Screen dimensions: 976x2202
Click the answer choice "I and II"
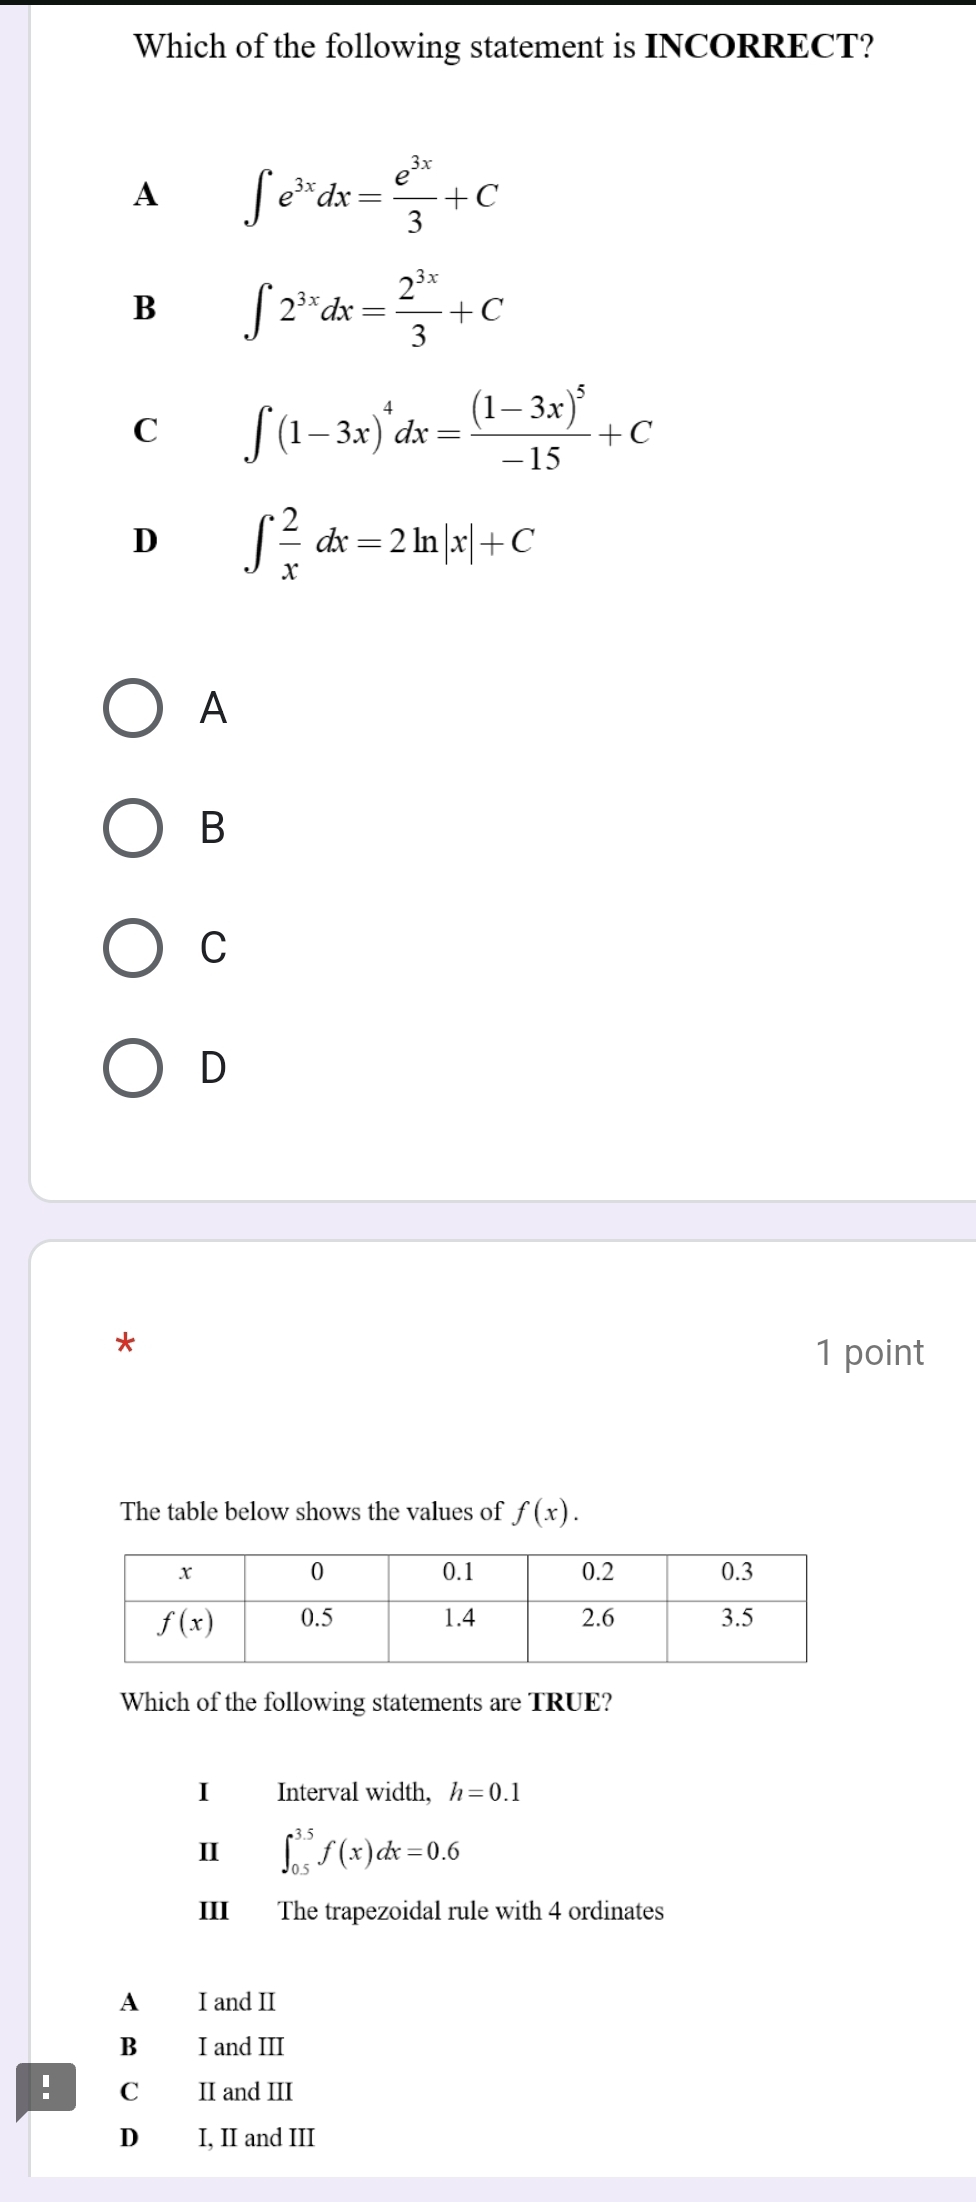tap(237, 2002)
